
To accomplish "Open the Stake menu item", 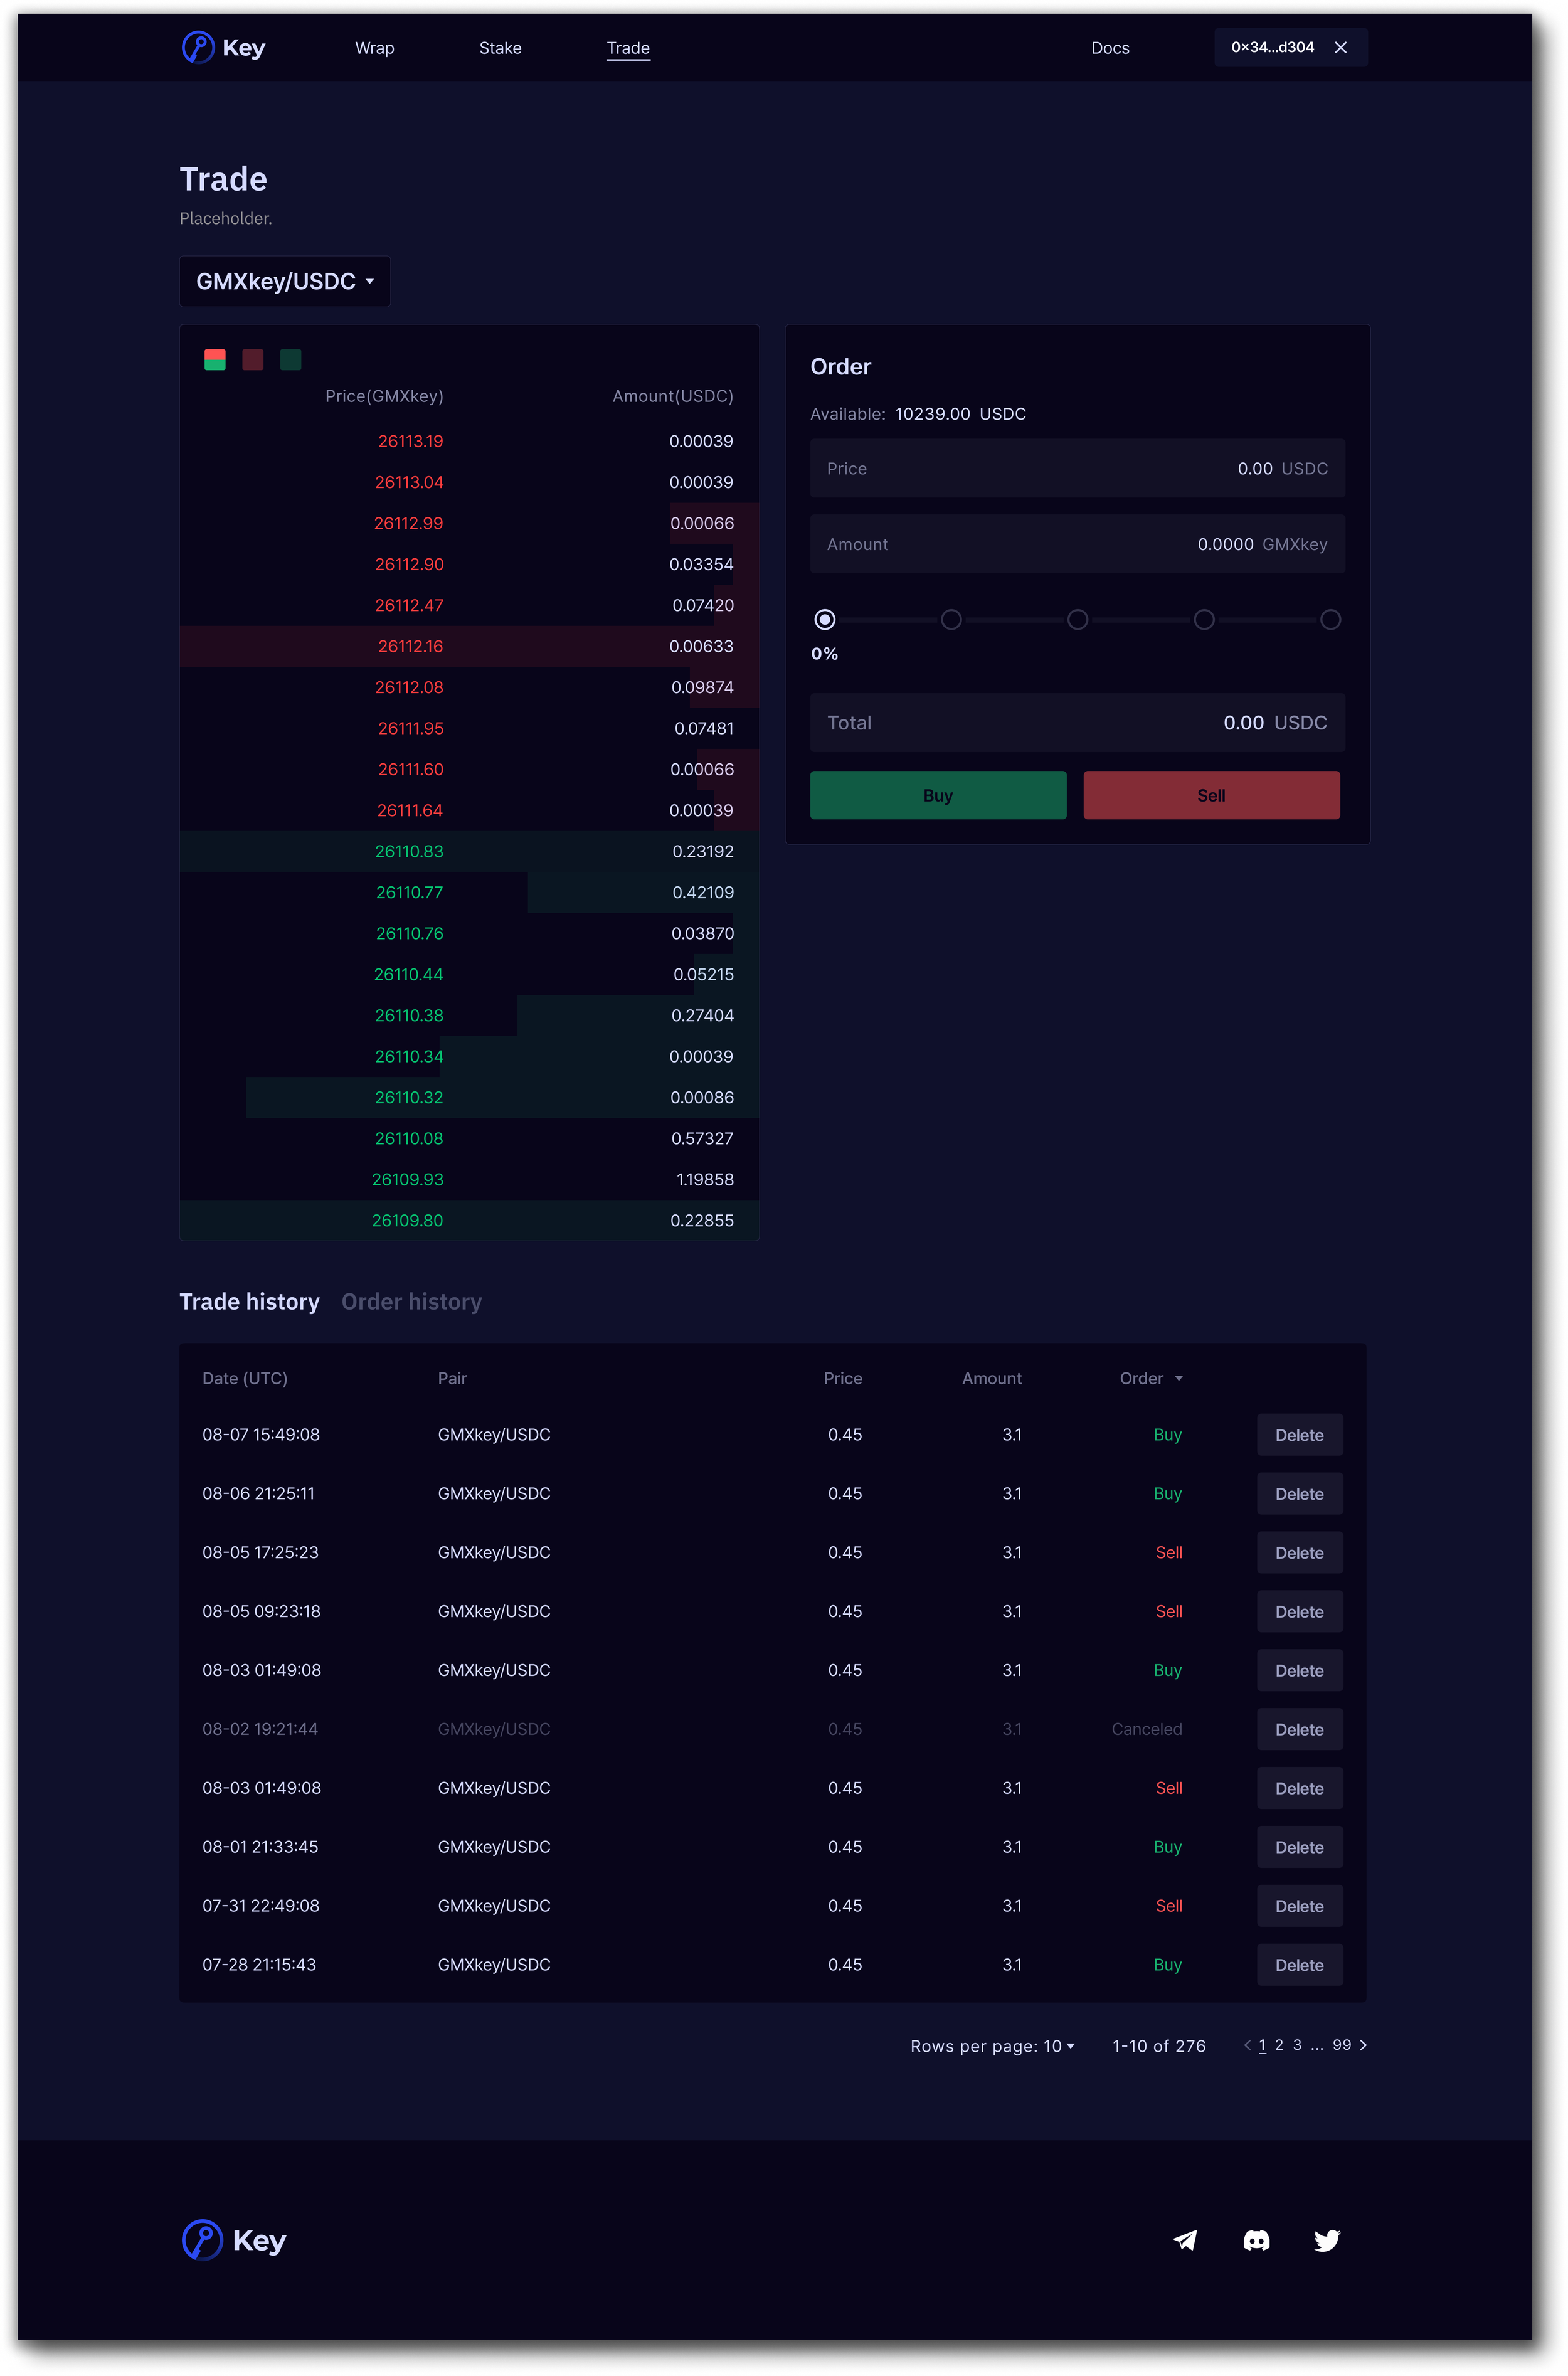I will [500, 48].
